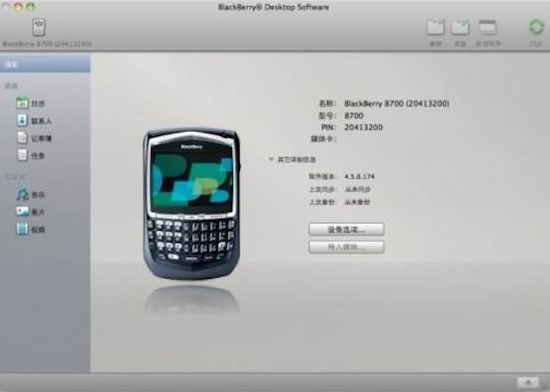Open Contacts (联系人) in the sidebar

[34, 121]
